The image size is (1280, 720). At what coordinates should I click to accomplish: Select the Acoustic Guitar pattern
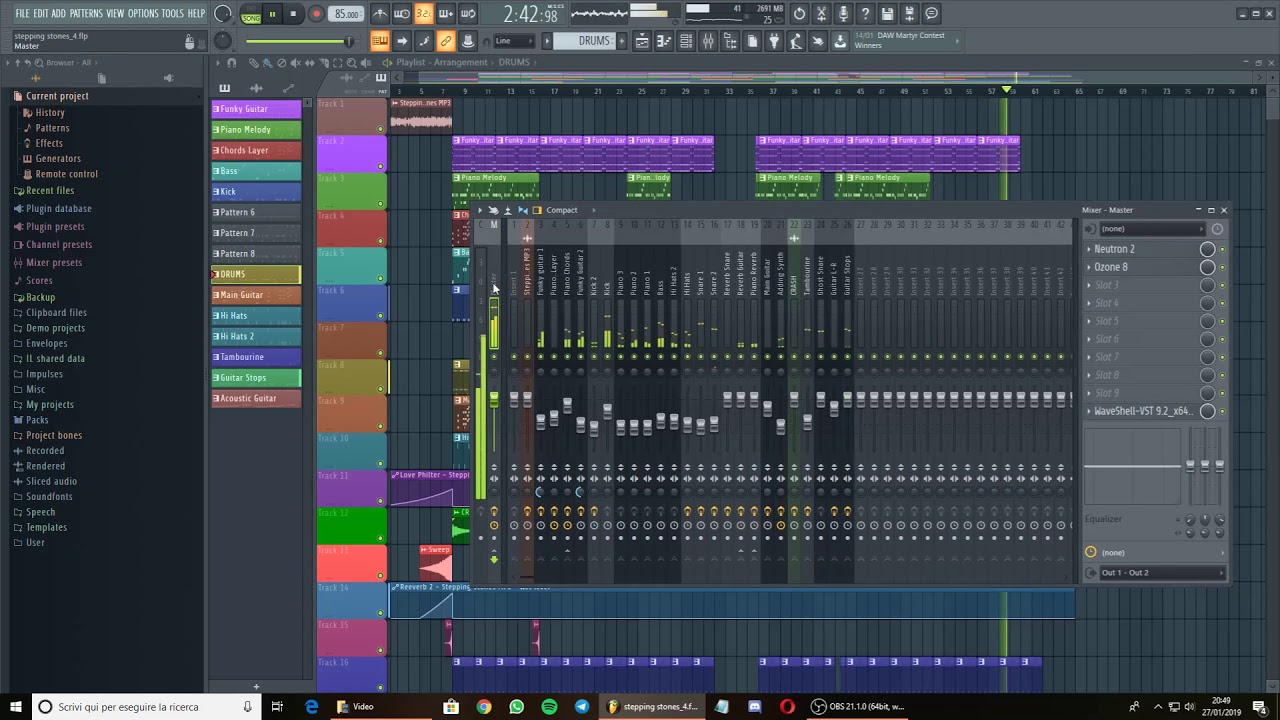point(256,398)
